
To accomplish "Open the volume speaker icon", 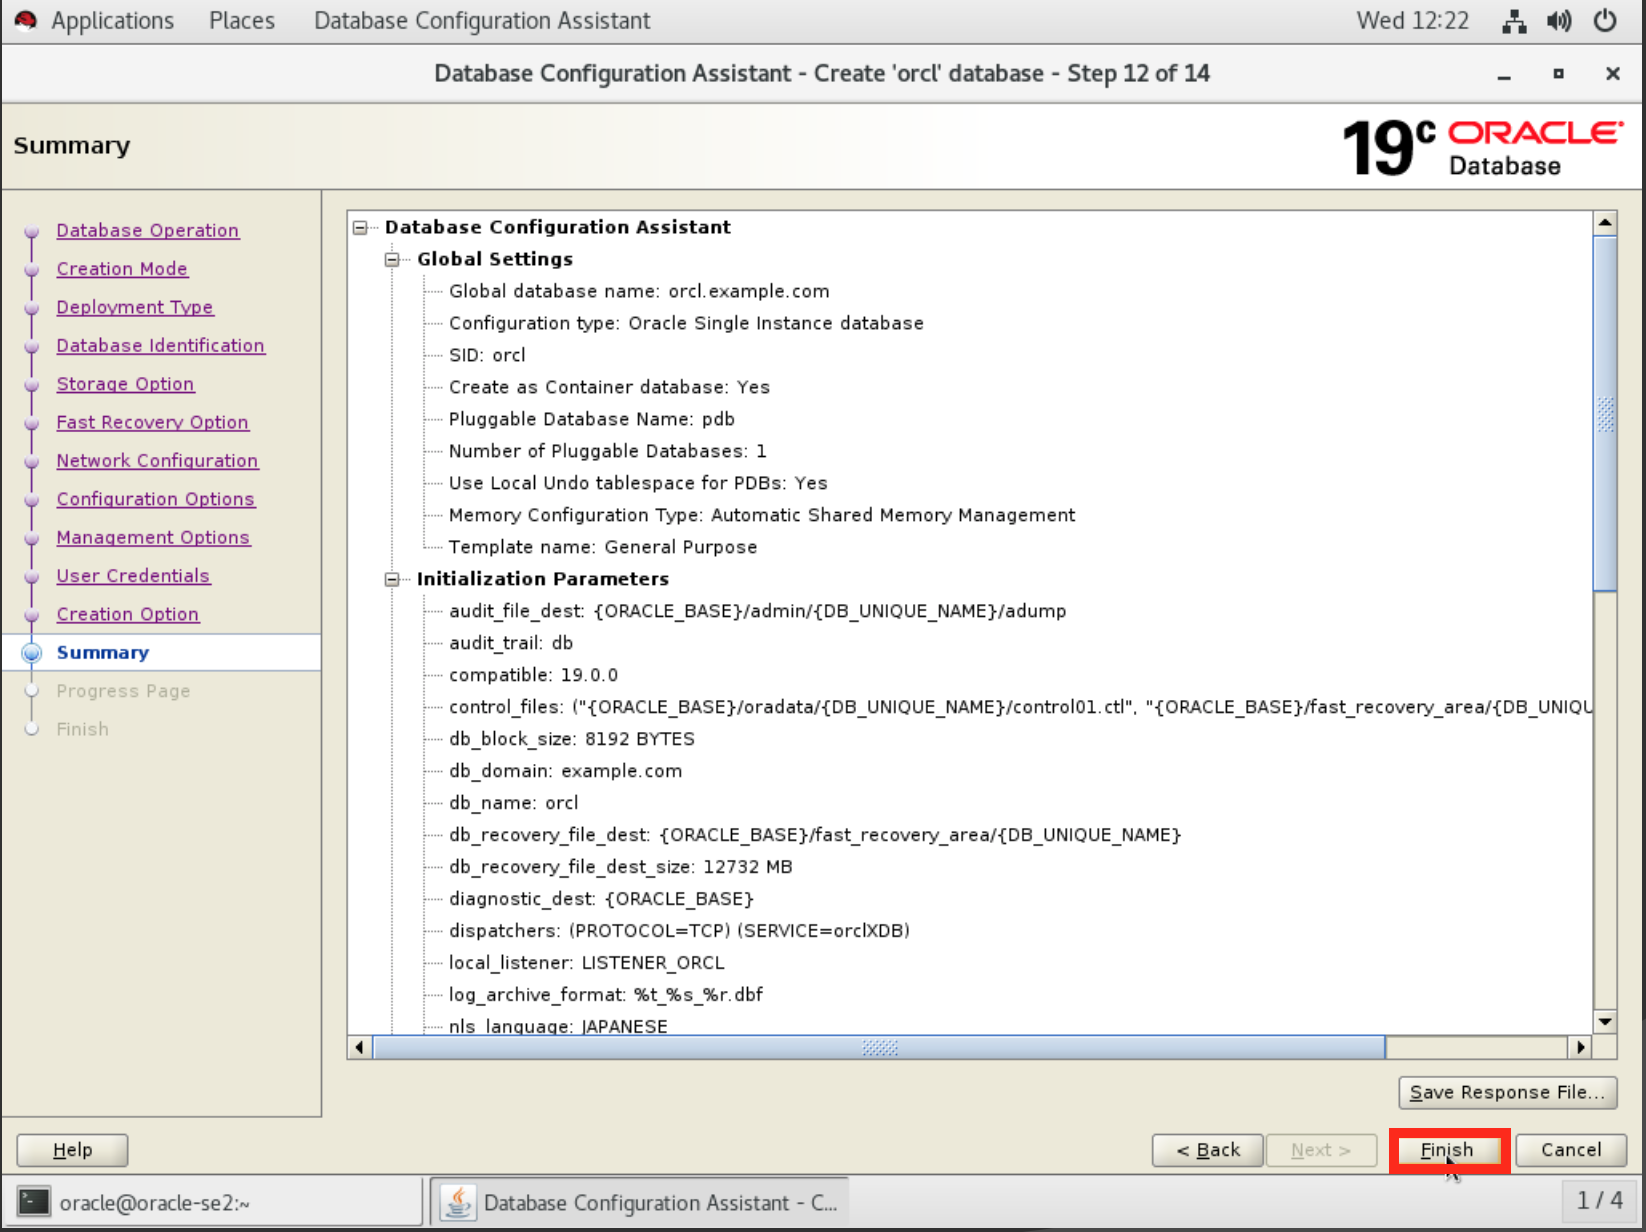I will [x=1559, y=21].
